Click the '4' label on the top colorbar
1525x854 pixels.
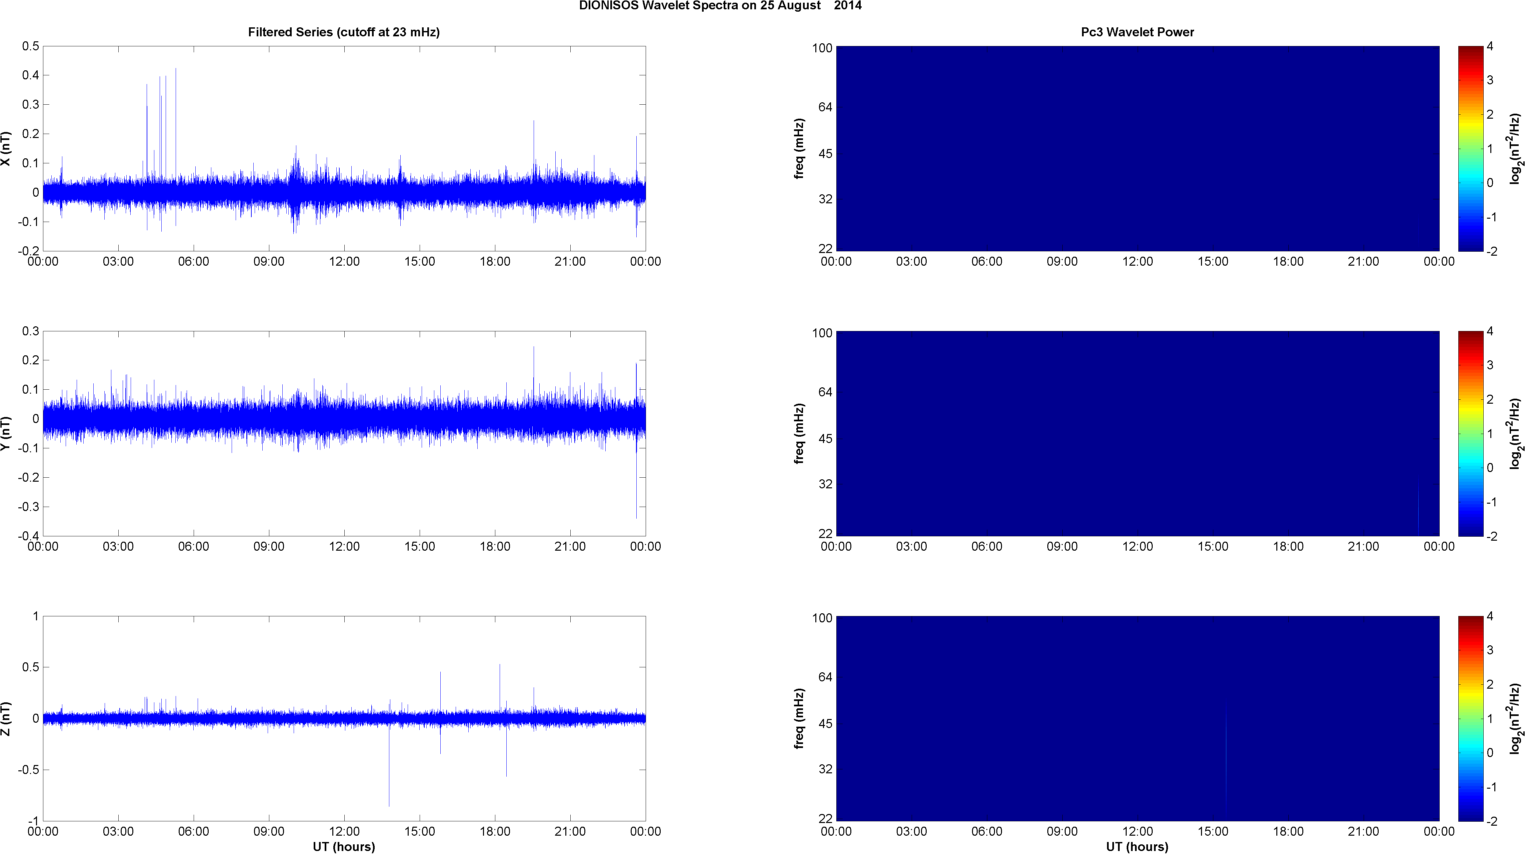(1490, 46)
